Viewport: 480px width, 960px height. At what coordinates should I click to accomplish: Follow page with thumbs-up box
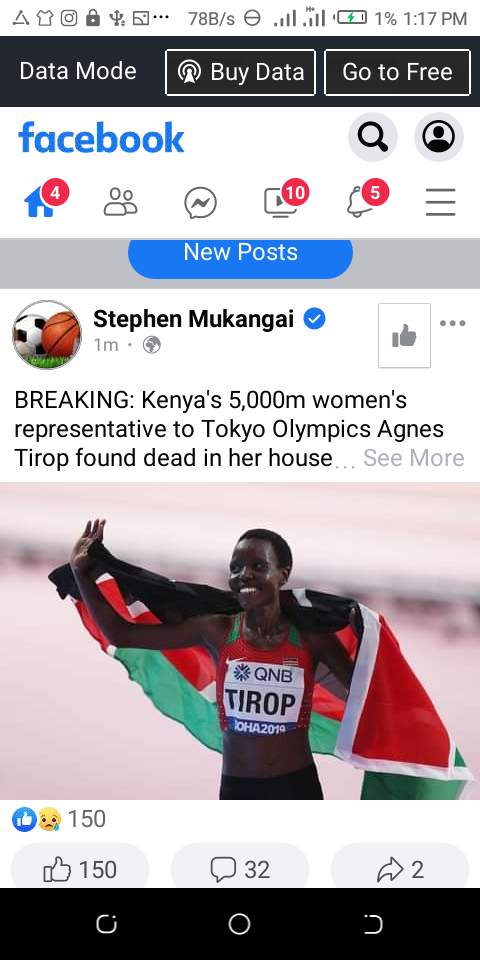pyautogui.click(x=404, y=336)
